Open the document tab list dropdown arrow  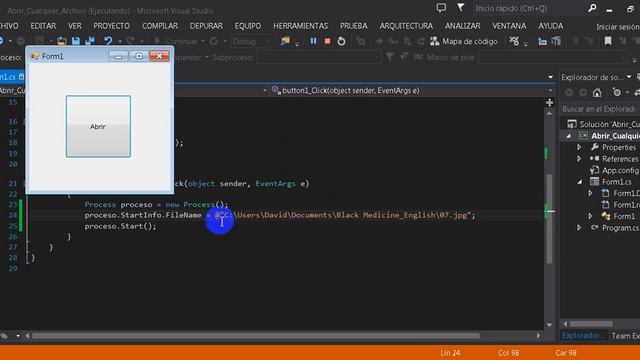[x=550, y=77]
